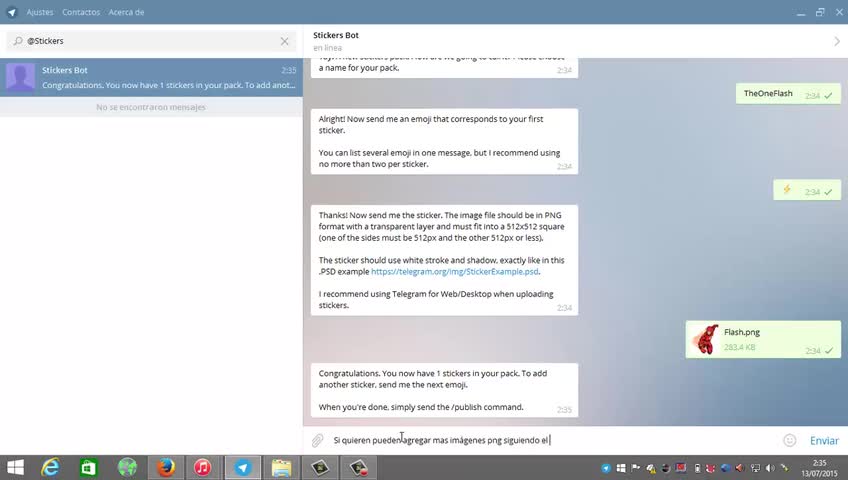
Task: Click the Congratulations bot message
Action: (444, 390)
